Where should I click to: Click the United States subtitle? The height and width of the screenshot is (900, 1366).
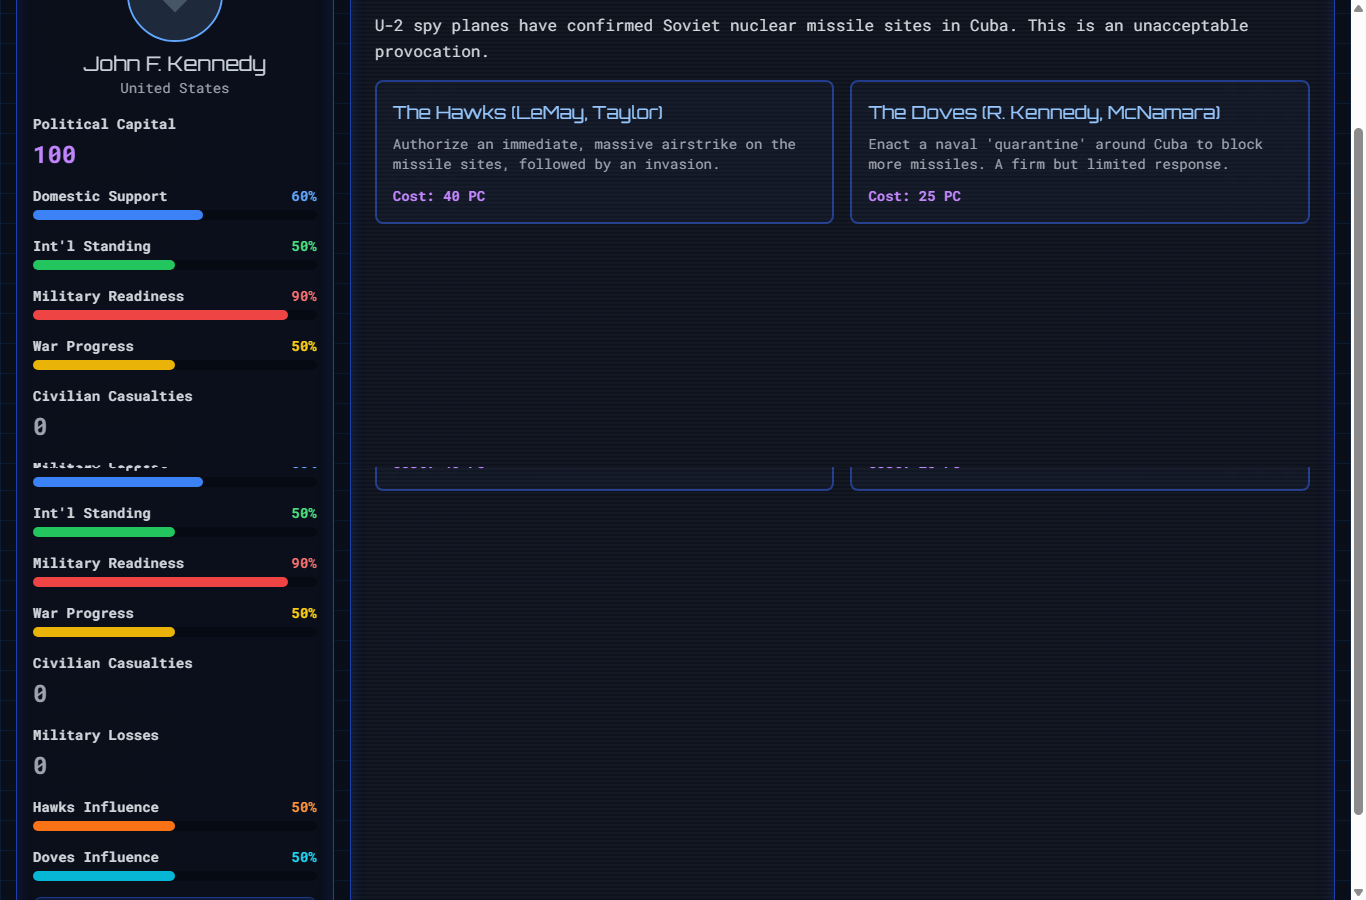(x=175, y=88)
